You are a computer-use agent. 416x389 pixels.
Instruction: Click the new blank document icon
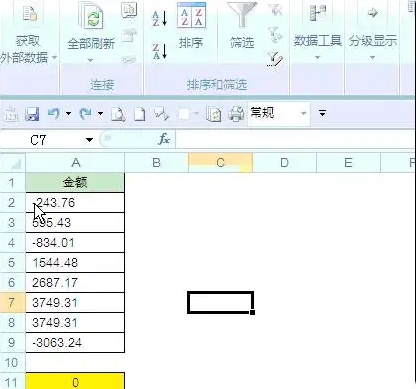pyautogui.click(x=140, y=114)
